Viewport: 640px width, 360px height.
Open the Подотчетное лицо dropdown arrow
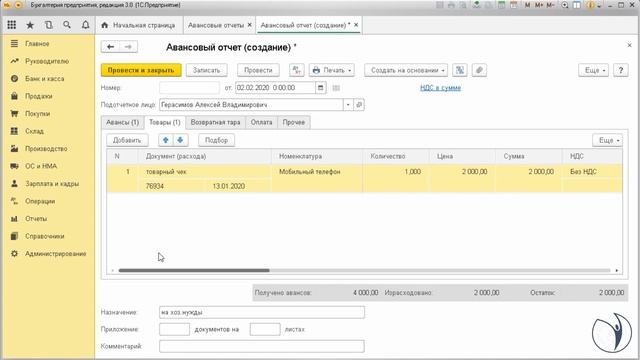tap(348, 105)
